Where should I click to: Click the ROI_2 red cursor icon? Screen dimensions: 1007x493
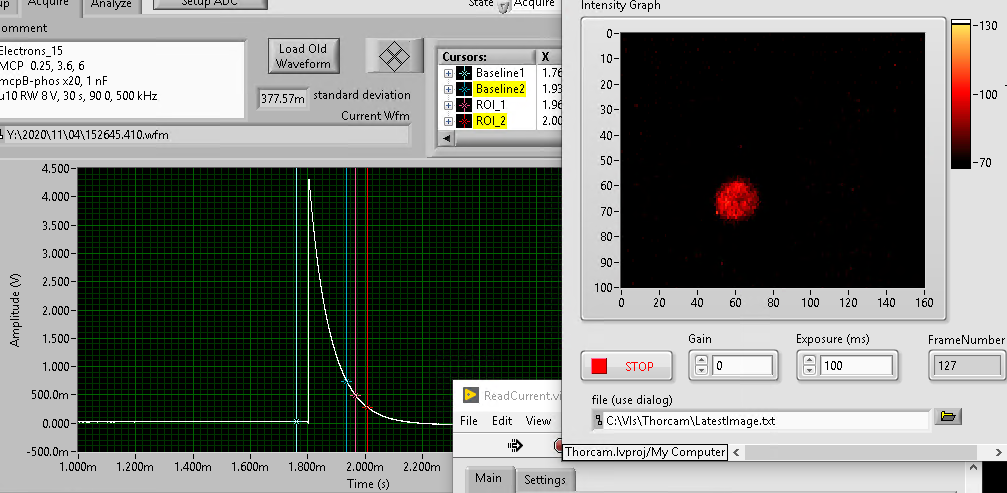(464, 121)
